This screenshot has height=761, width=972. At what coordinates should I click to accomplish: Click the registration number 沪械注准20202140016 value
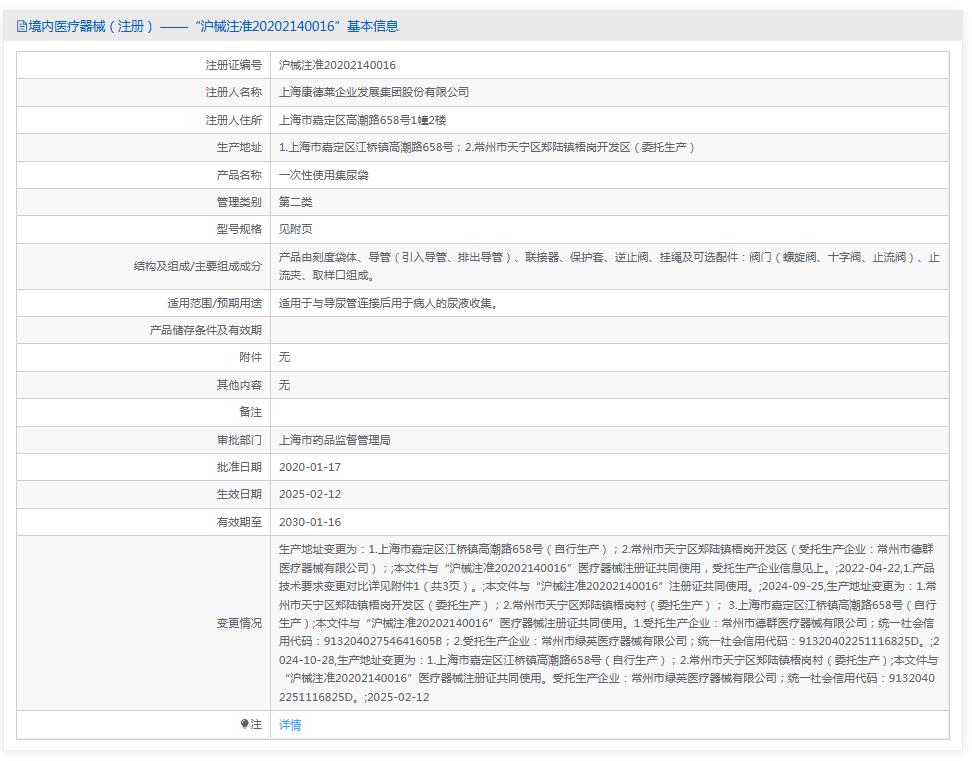tap(336, 64)
